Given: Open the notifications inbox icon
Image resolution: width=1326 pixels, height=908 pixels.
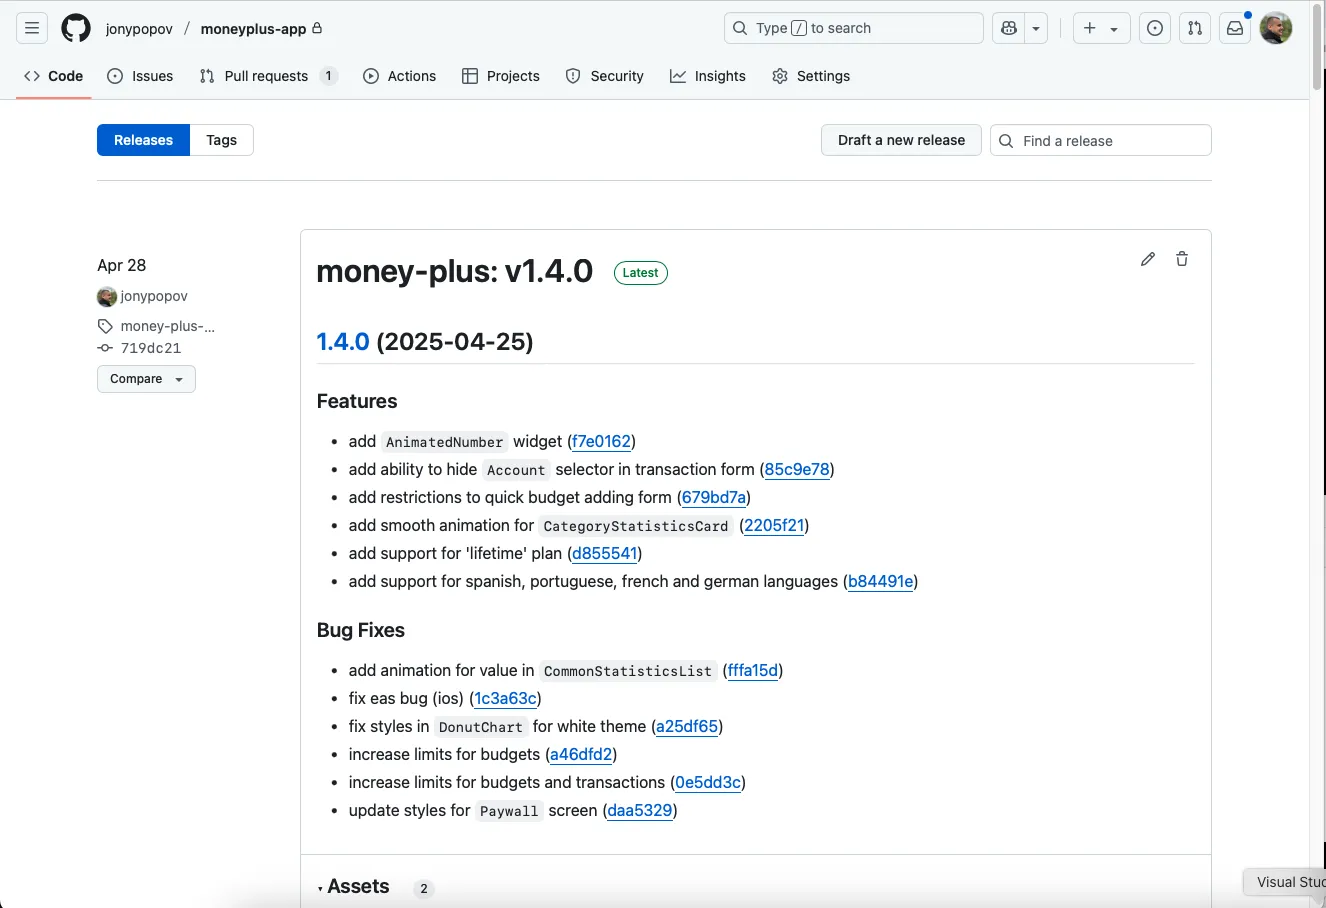Looking at the screenshot, I should click(x=1235, y=28).
